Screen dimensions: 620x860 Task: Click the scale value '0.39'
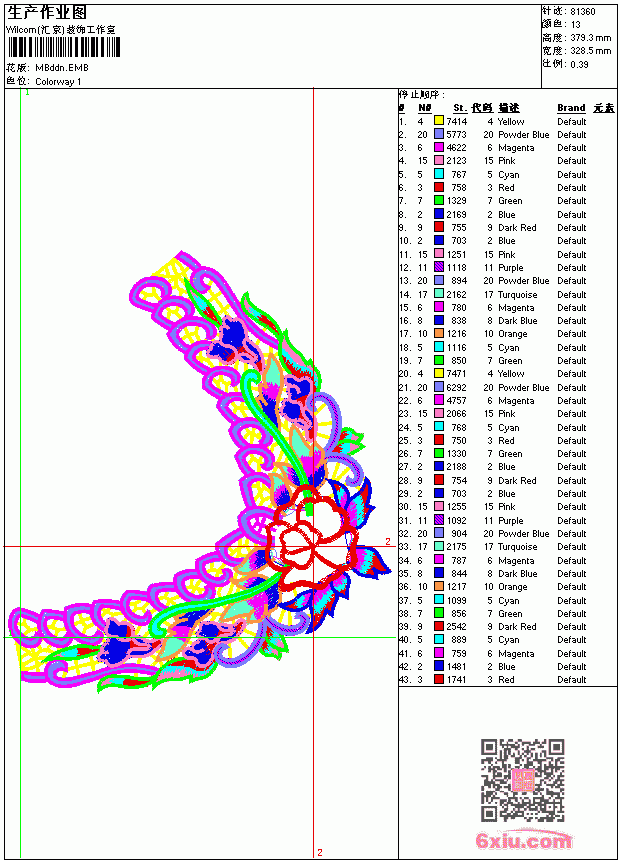click(579, 64)
